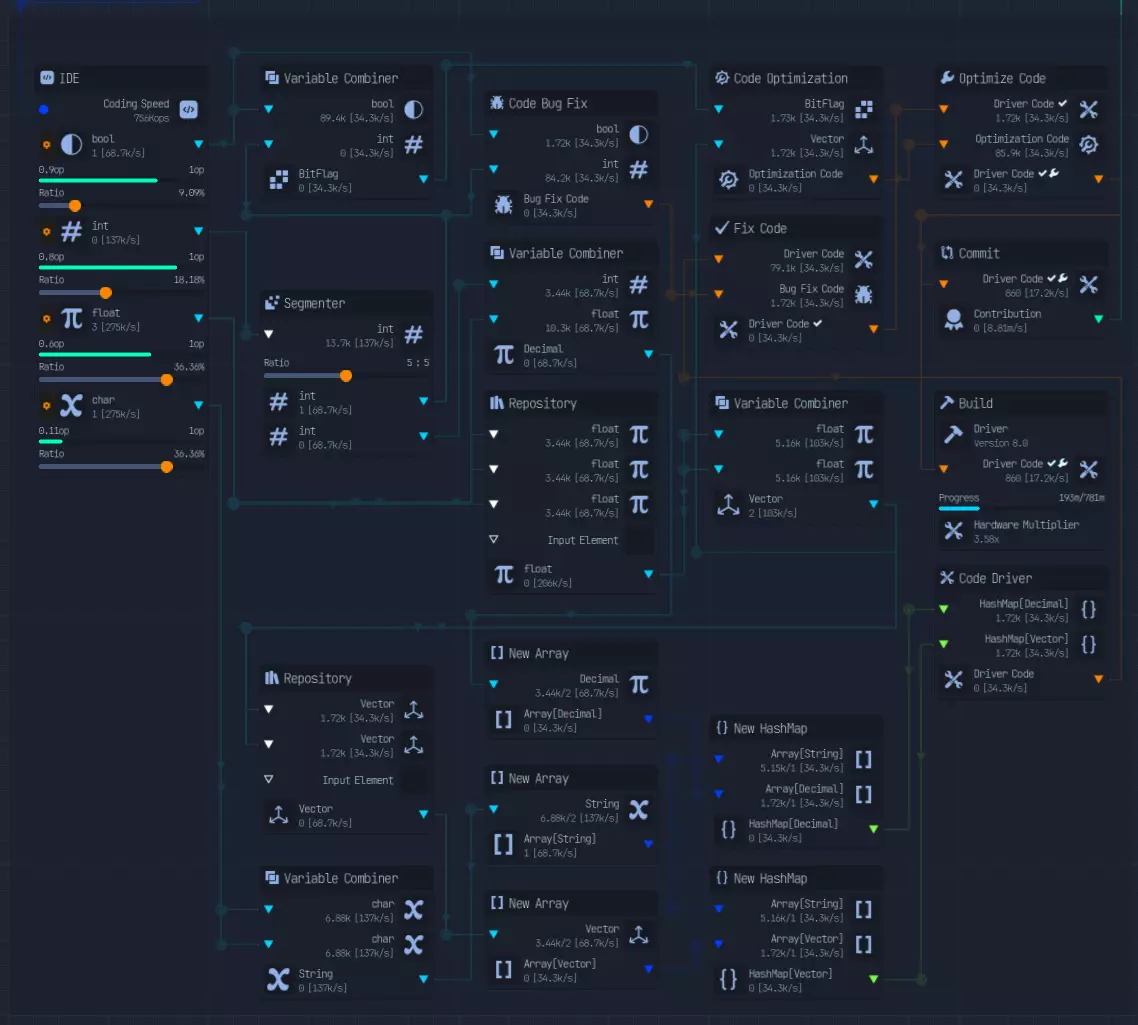The image size is (1138, 1025).
Task: Click the Bug Fix Code output bug icon
Action: point(504,205)
